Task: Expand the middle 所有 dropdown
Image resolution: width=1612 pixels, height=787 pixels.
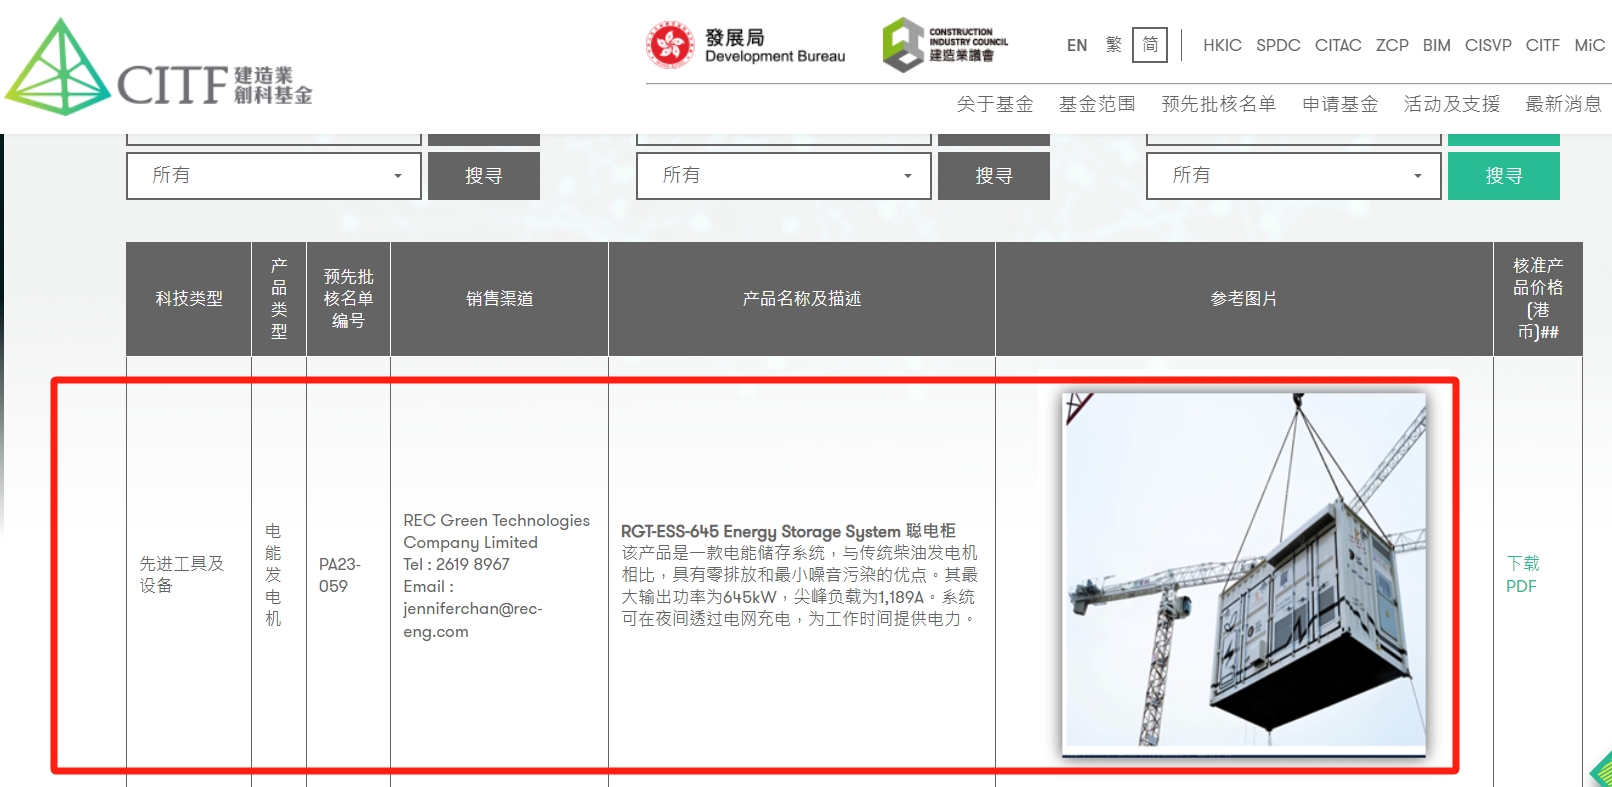Action: 784,176
